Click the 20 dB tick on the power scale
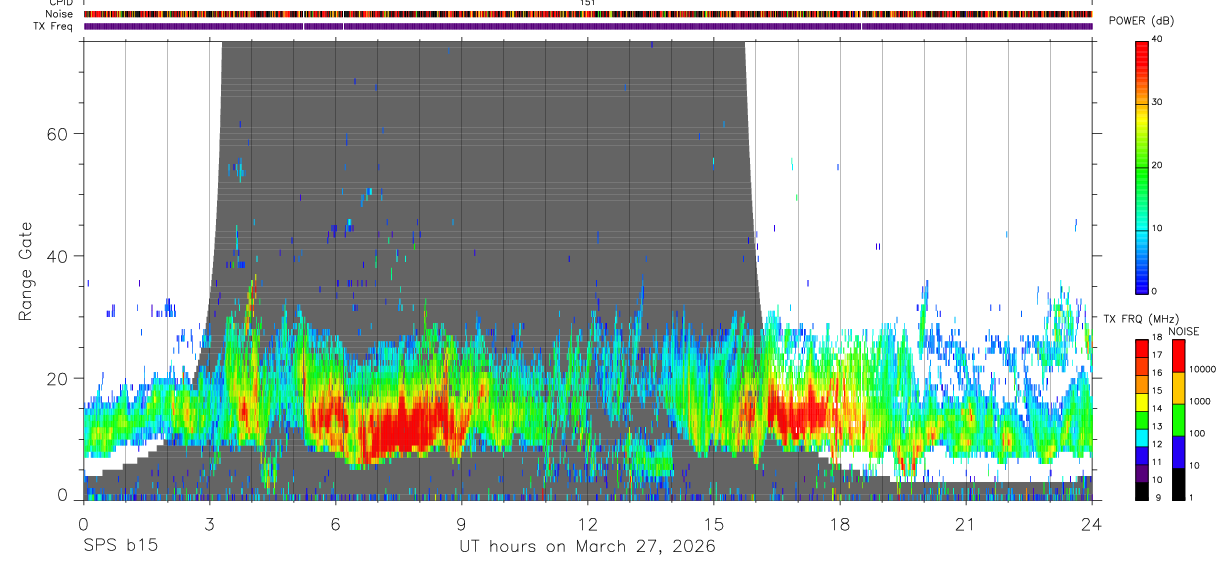 click(1156, 165)
